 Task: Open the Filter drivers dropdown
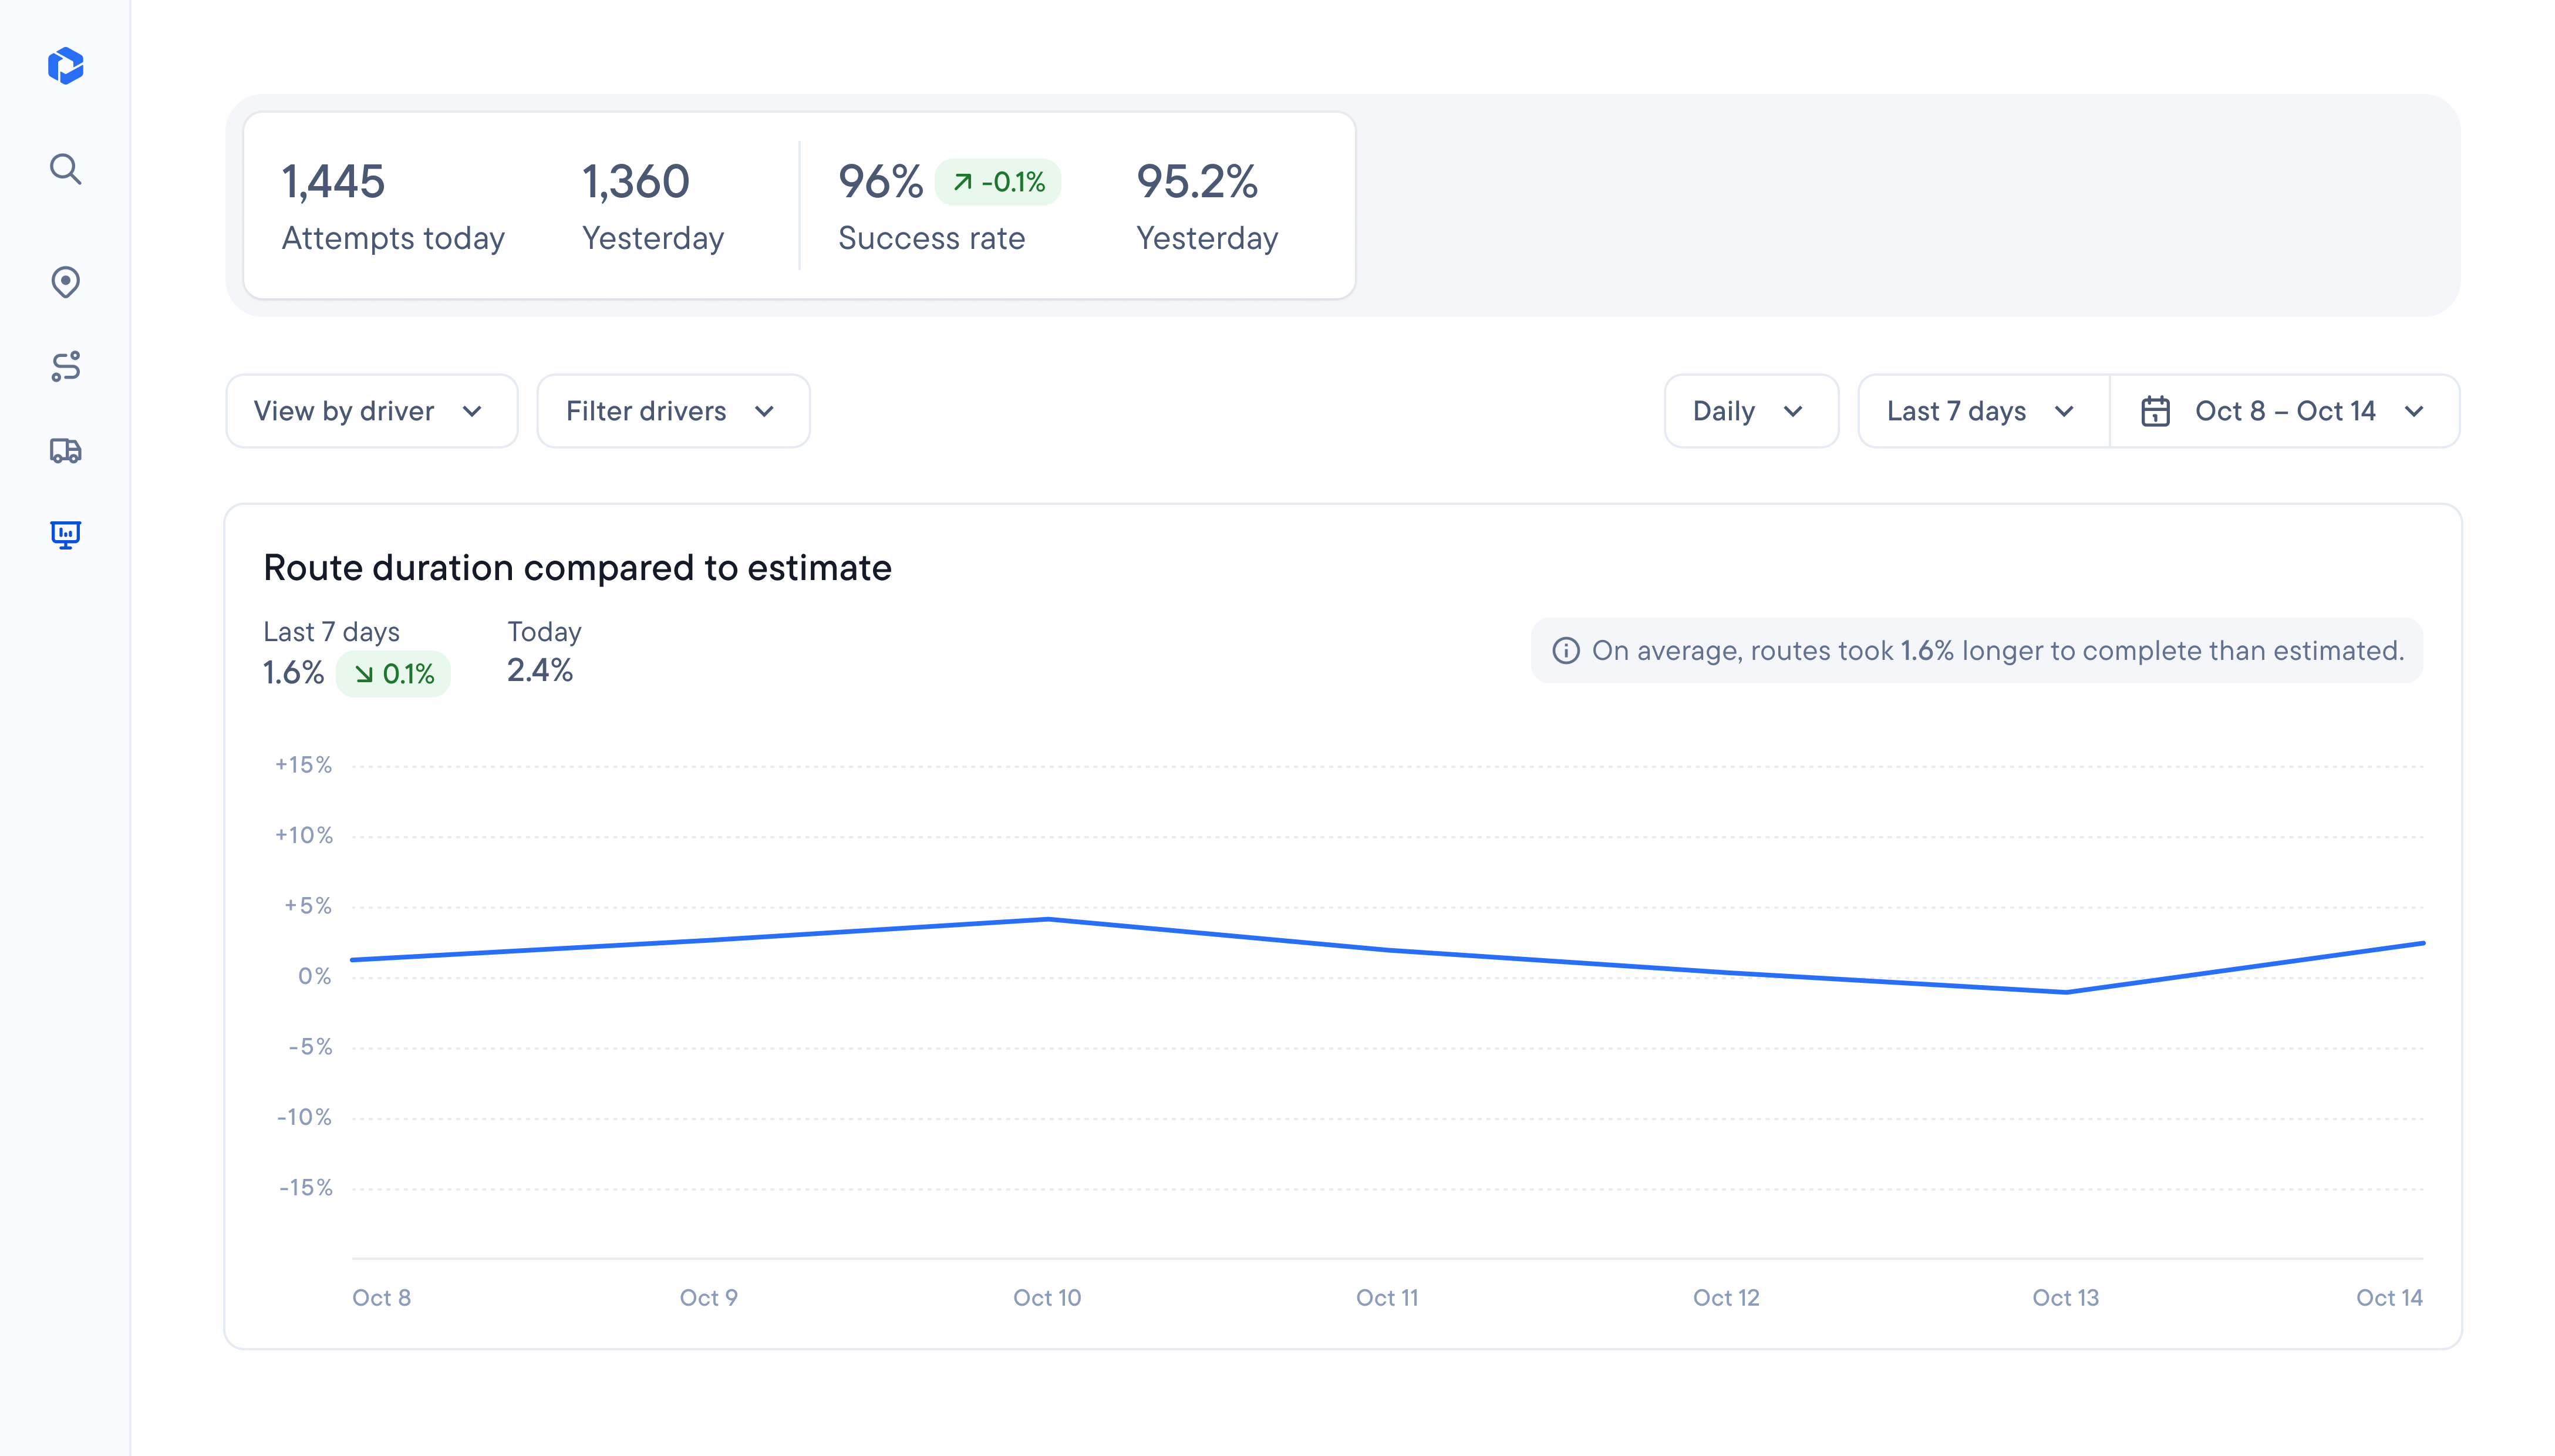673,411
